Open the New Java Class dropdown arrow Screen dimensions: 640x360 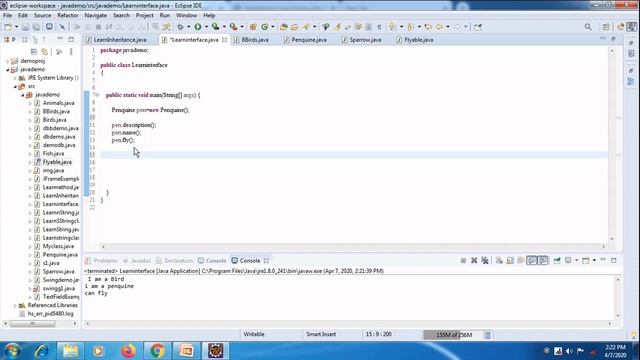pos(273,27)
